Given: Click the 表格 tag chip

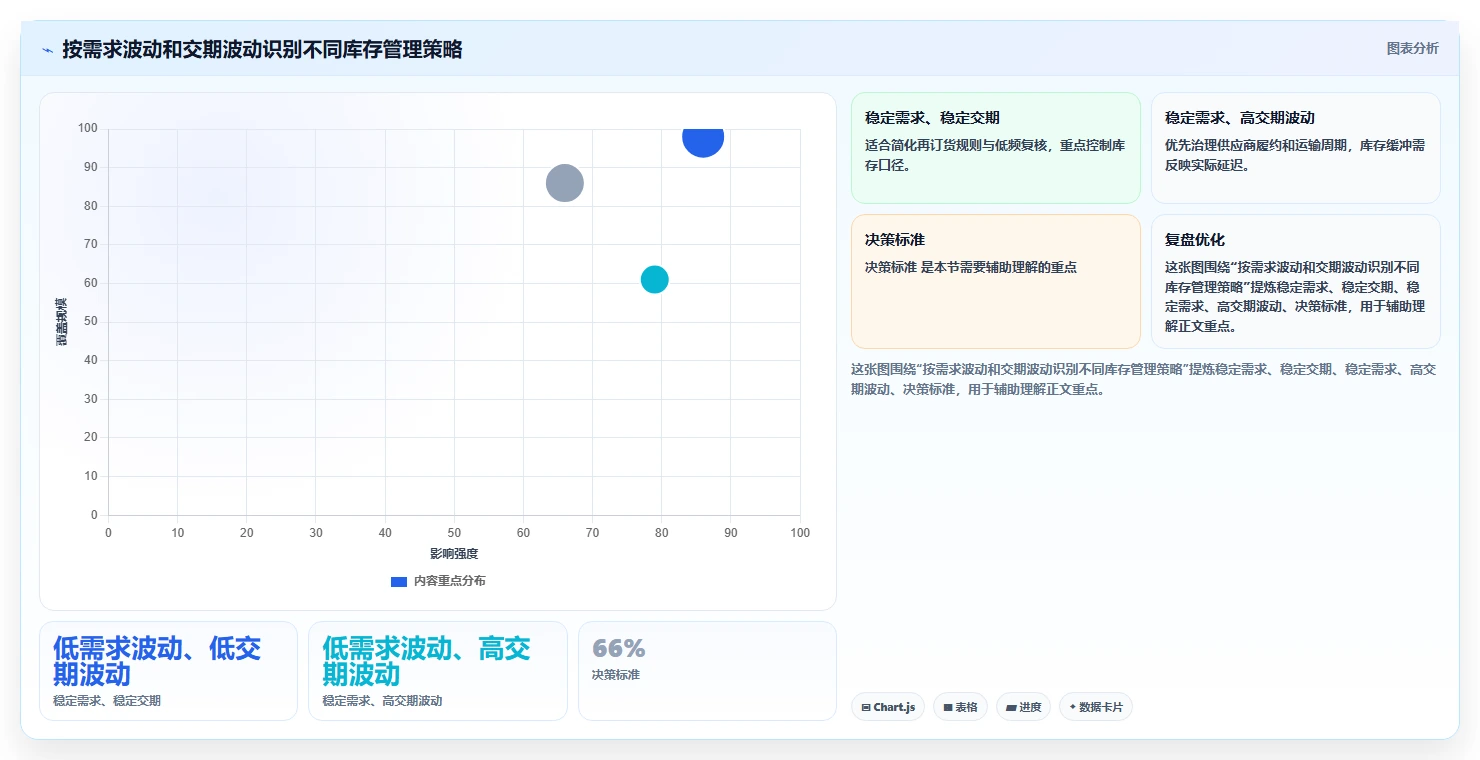Looking at the screenshot, I should coord(960,707).
